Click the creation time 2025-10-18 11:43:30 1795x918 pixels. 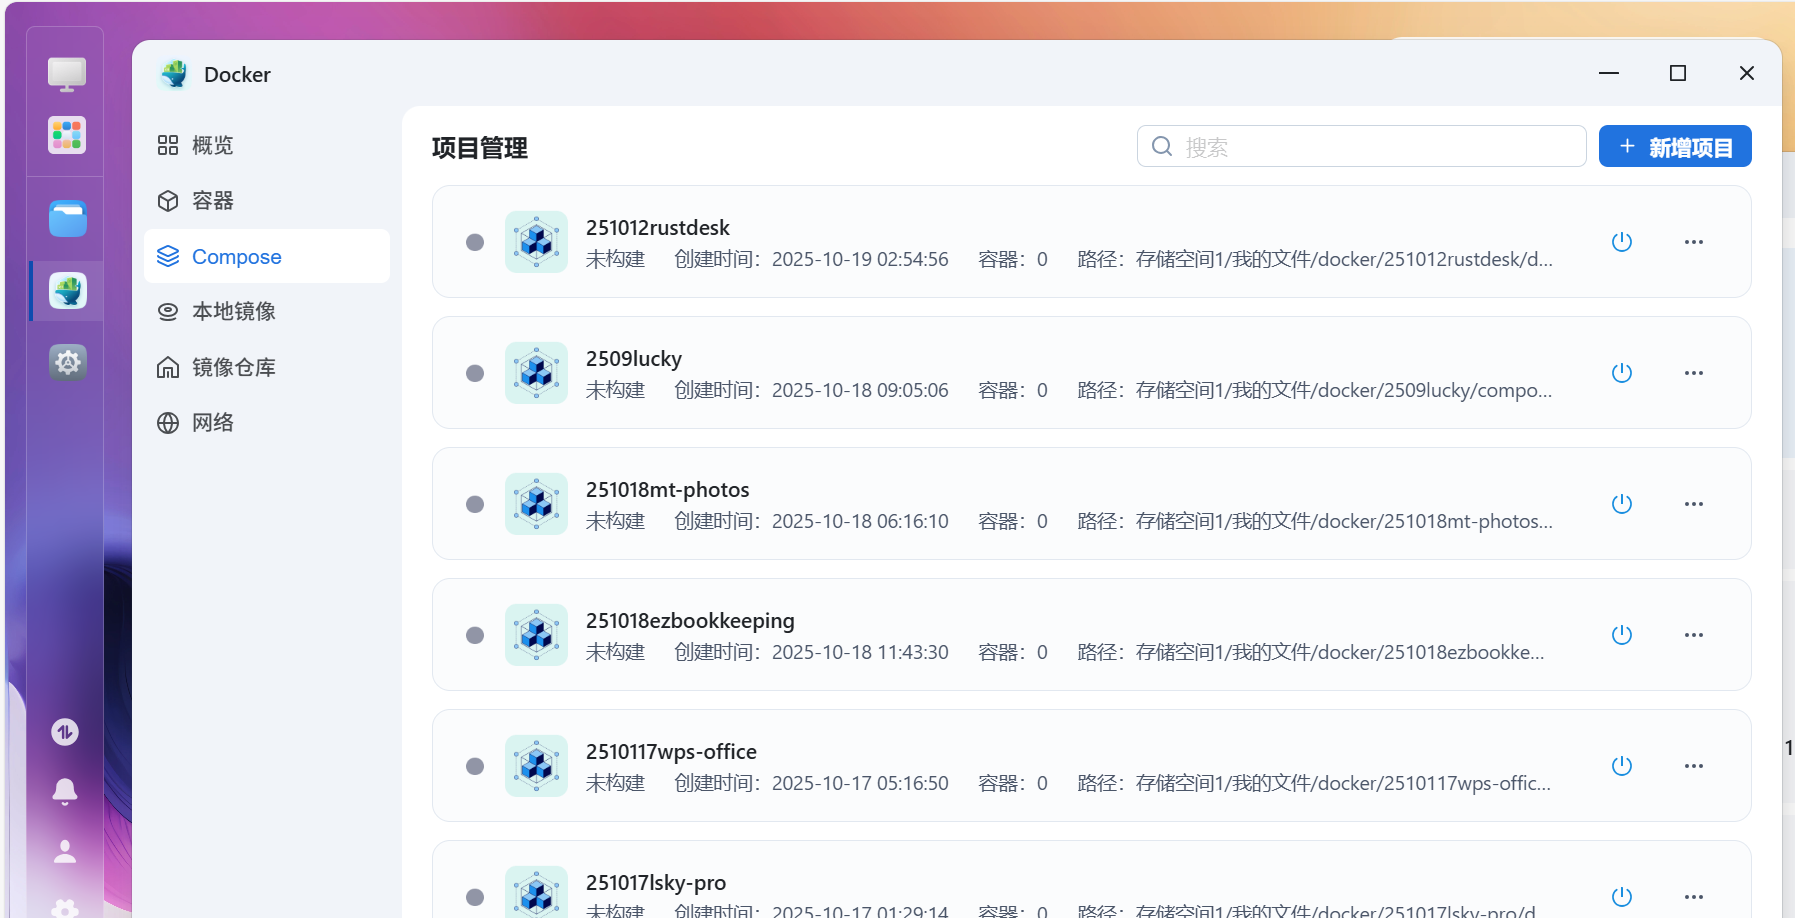pos(860,653)
